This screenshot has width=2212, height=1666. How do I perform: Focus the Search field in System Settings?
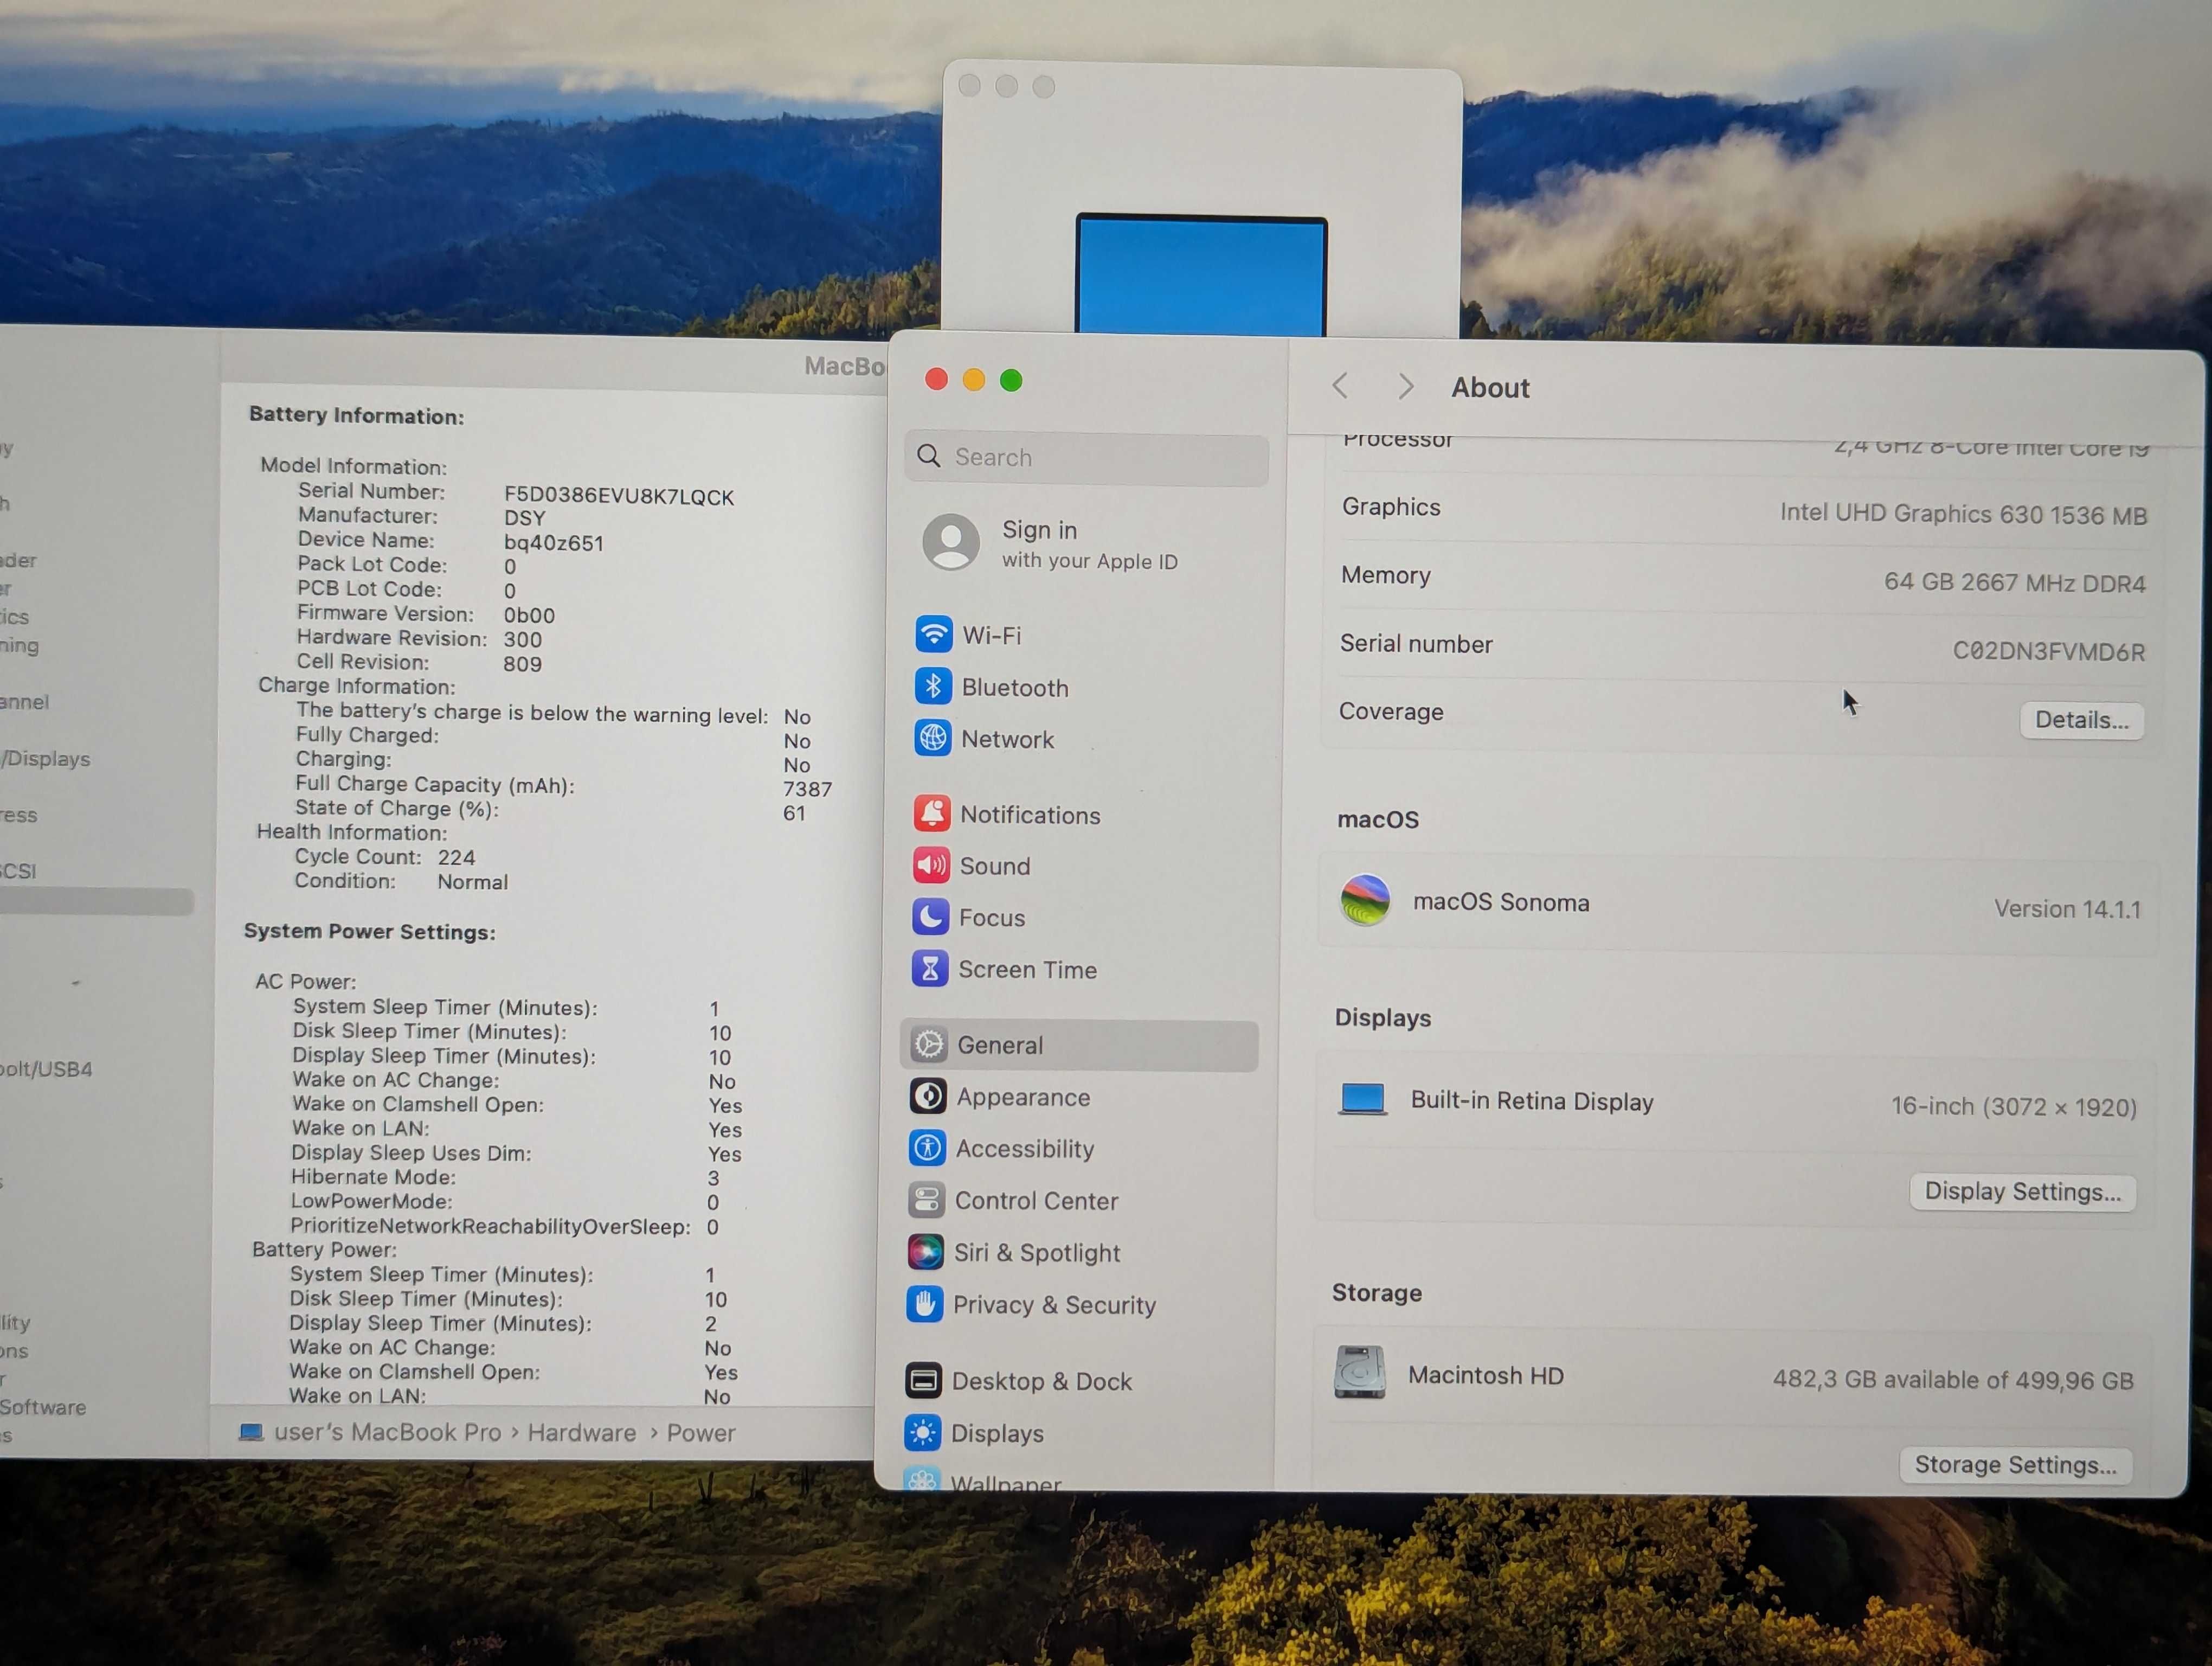tap(1086, 457)
